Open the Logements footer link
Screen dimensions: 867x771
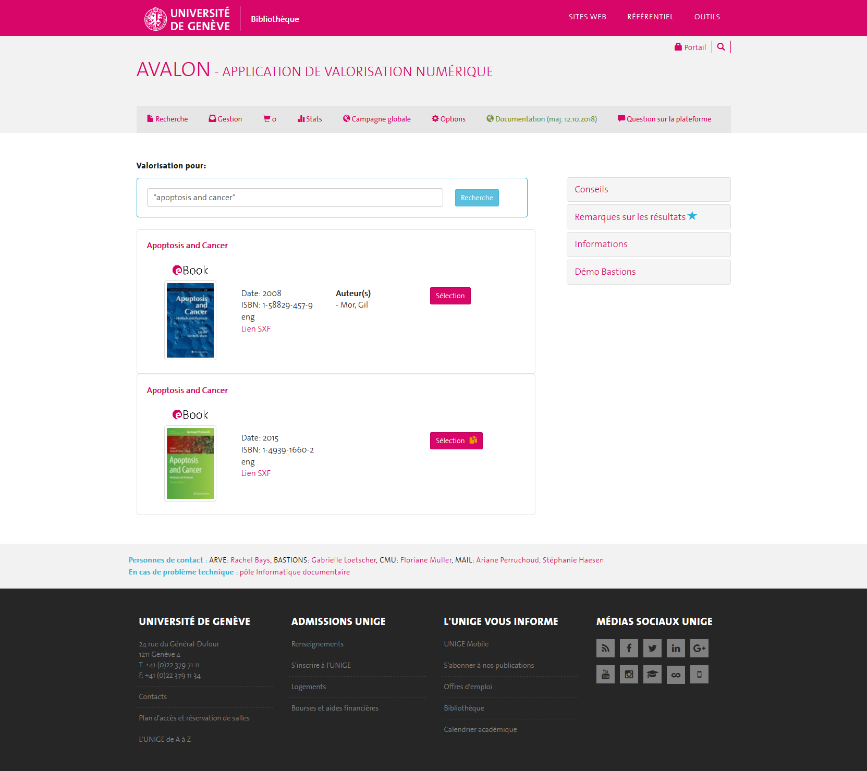[309, 686]
